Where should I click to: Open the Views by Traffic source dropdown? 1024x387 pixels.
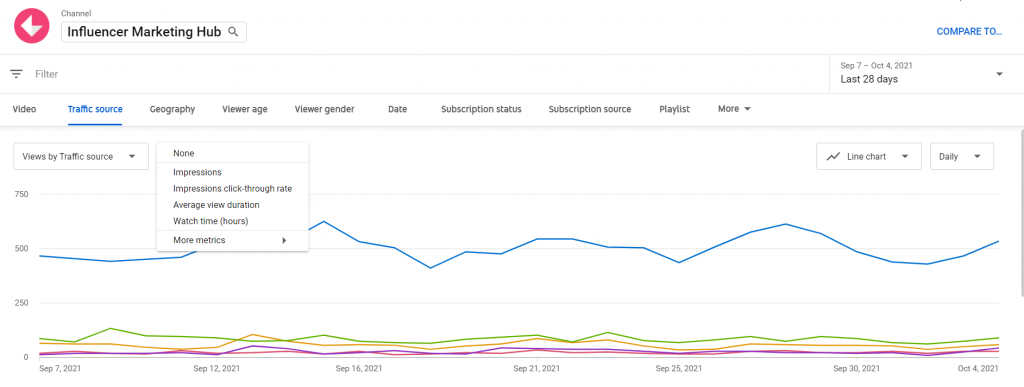81,157
